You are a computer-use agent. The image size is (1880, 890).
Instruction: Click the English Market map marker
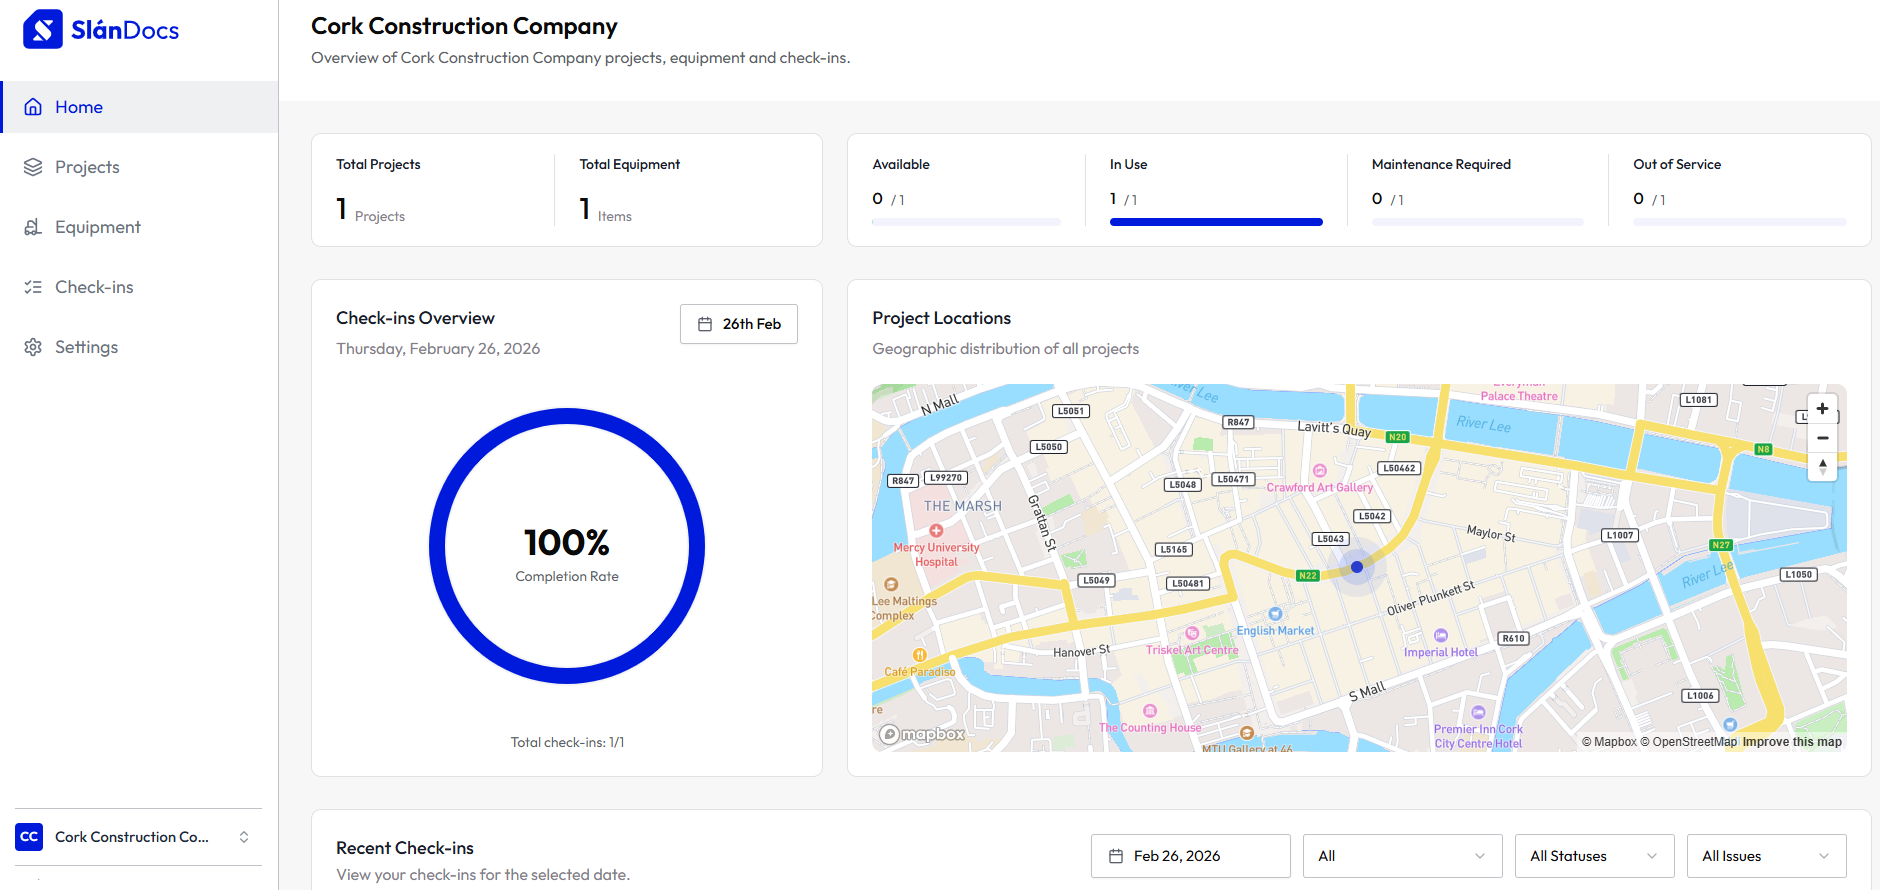click(x=1275, y=614)
